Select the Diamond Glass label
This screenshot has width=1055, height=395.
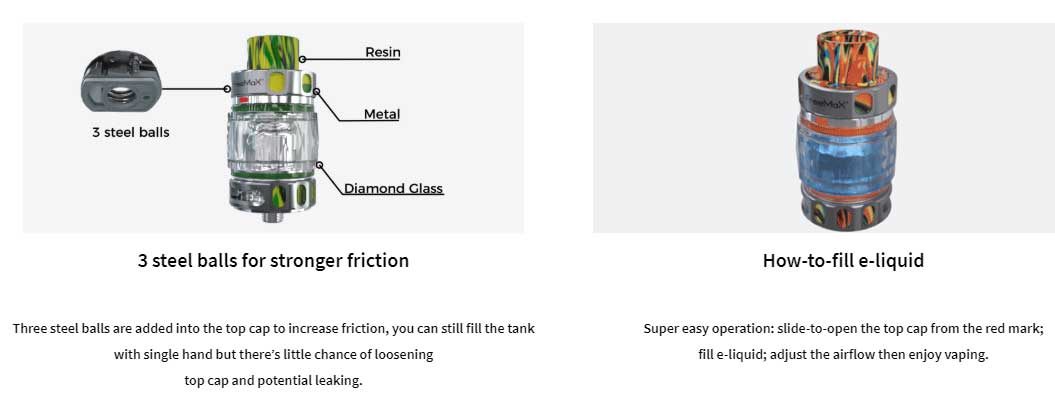[394, 188]
